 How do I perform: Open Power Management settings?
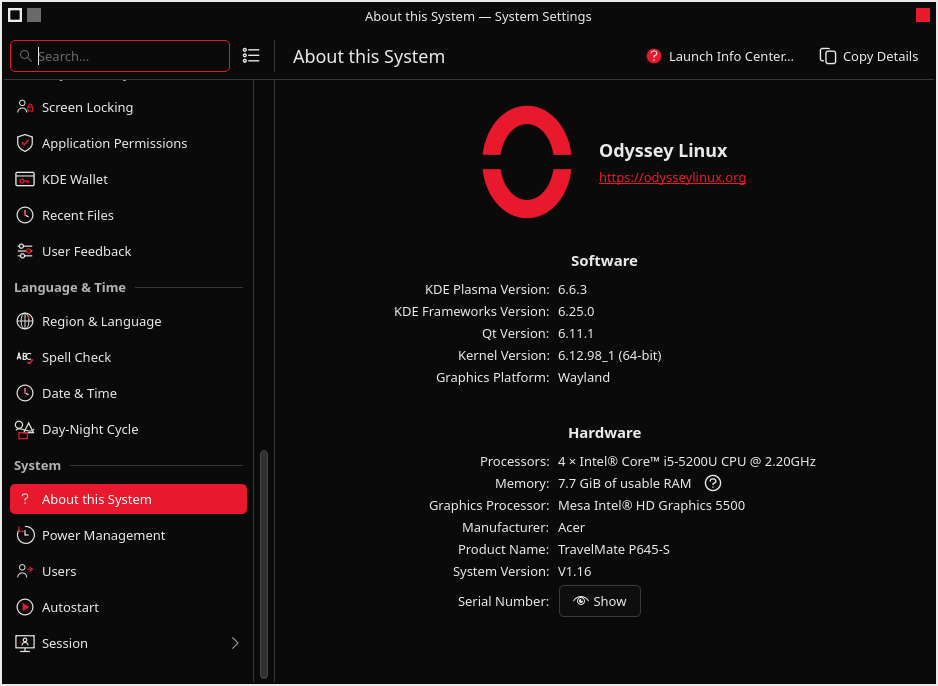point(128,535)
